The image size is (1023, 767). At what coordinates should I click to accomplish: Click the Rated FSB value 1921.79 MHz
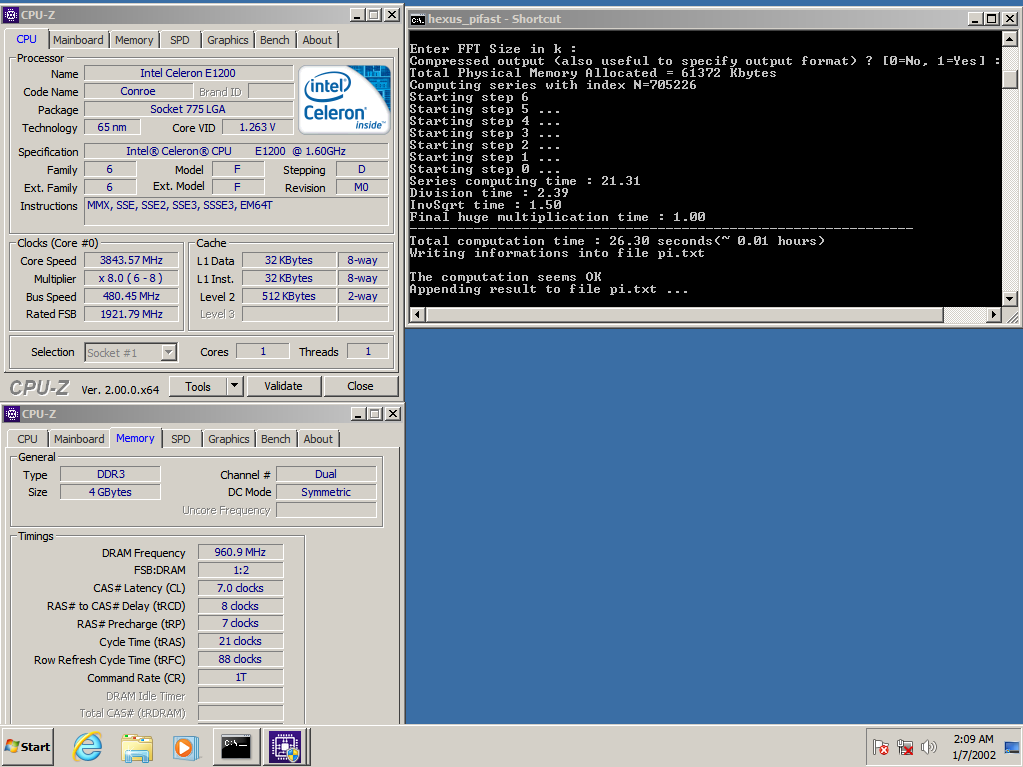(x=131, y=314)
